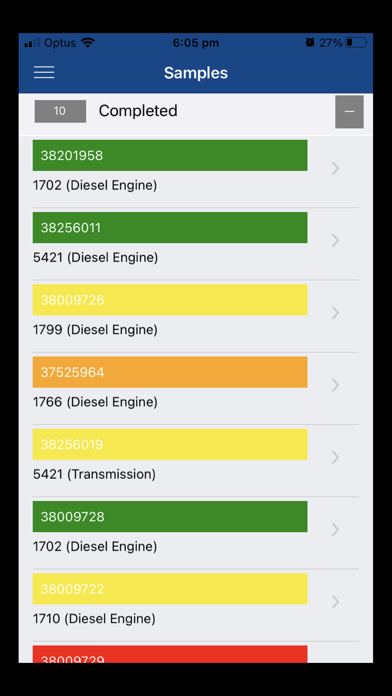The image size is (392, 696).
Task: Tap the chevron next to sample 38009728
Action: tap(336, 530)
